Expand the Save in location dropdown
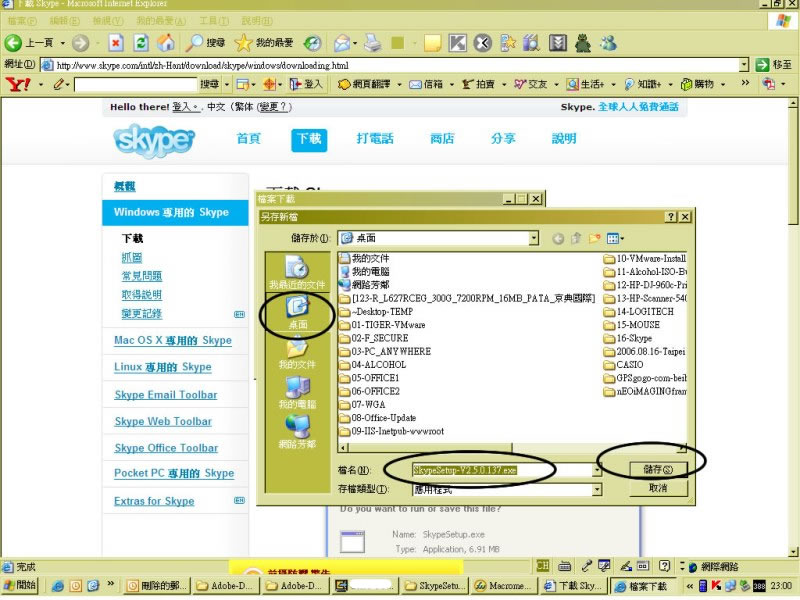Viewport: 800px width, 600px height. point(534,238)
